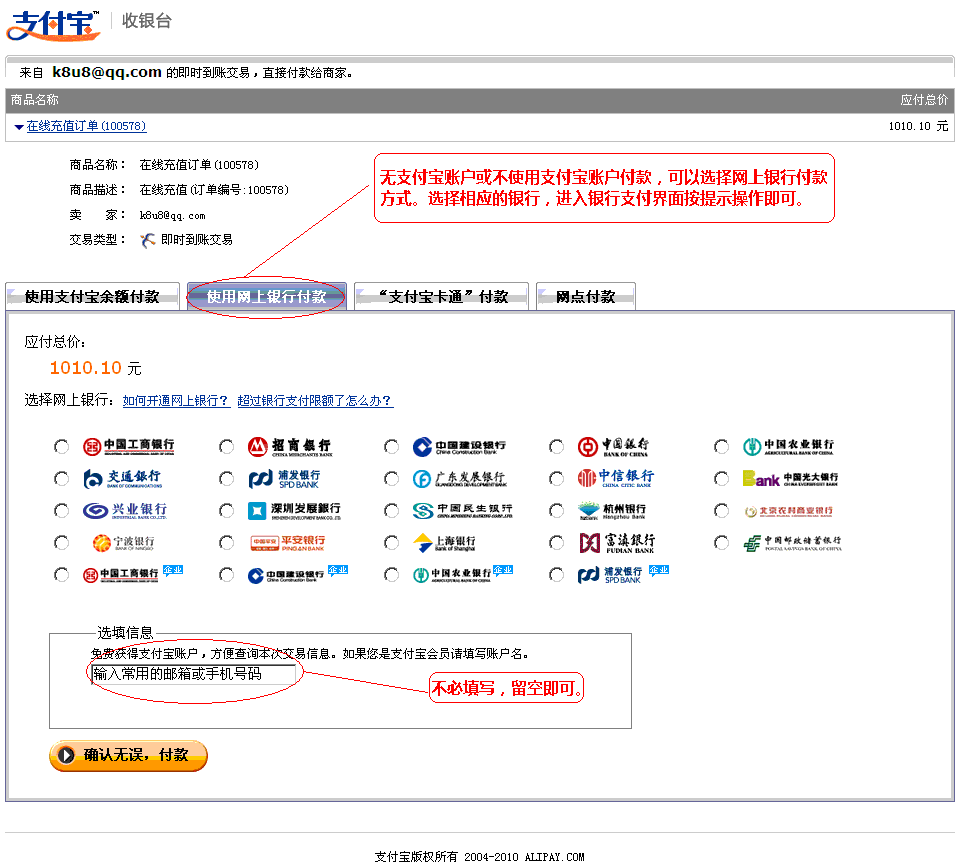Click the 广东发展银行 logo

click(x=460, y=479)
